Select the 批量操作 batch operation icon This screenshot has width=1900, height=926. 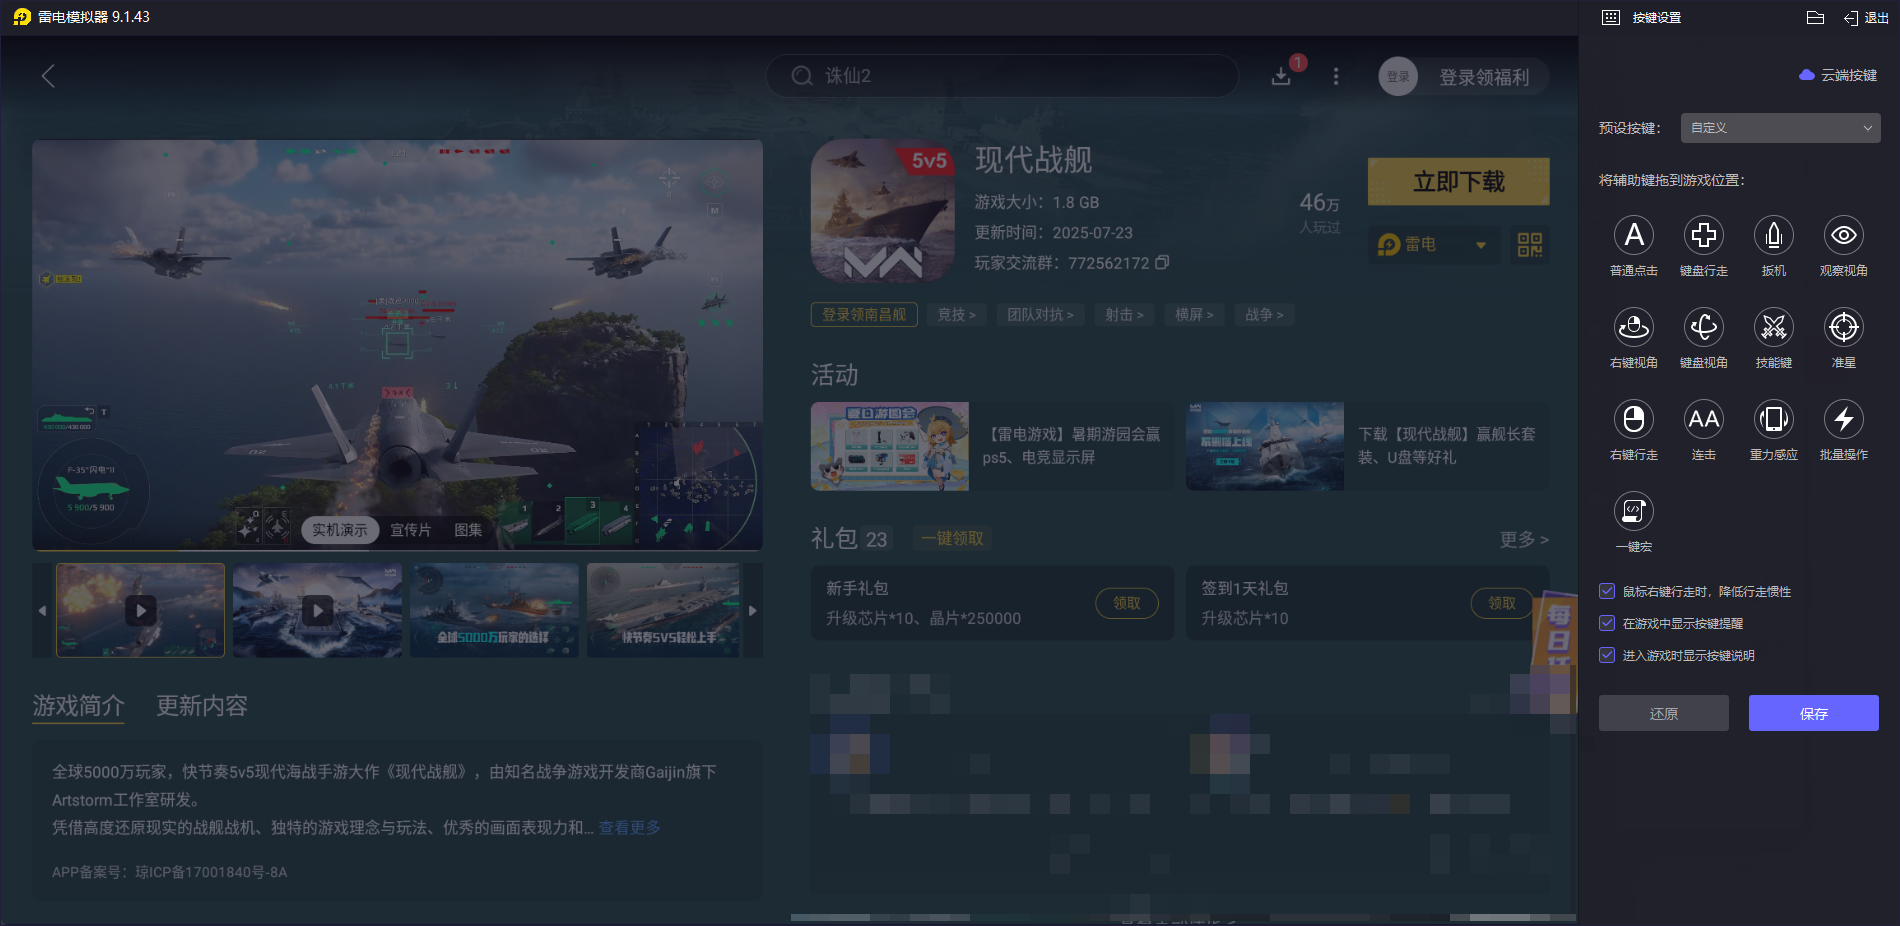(x=1844, y=419)
